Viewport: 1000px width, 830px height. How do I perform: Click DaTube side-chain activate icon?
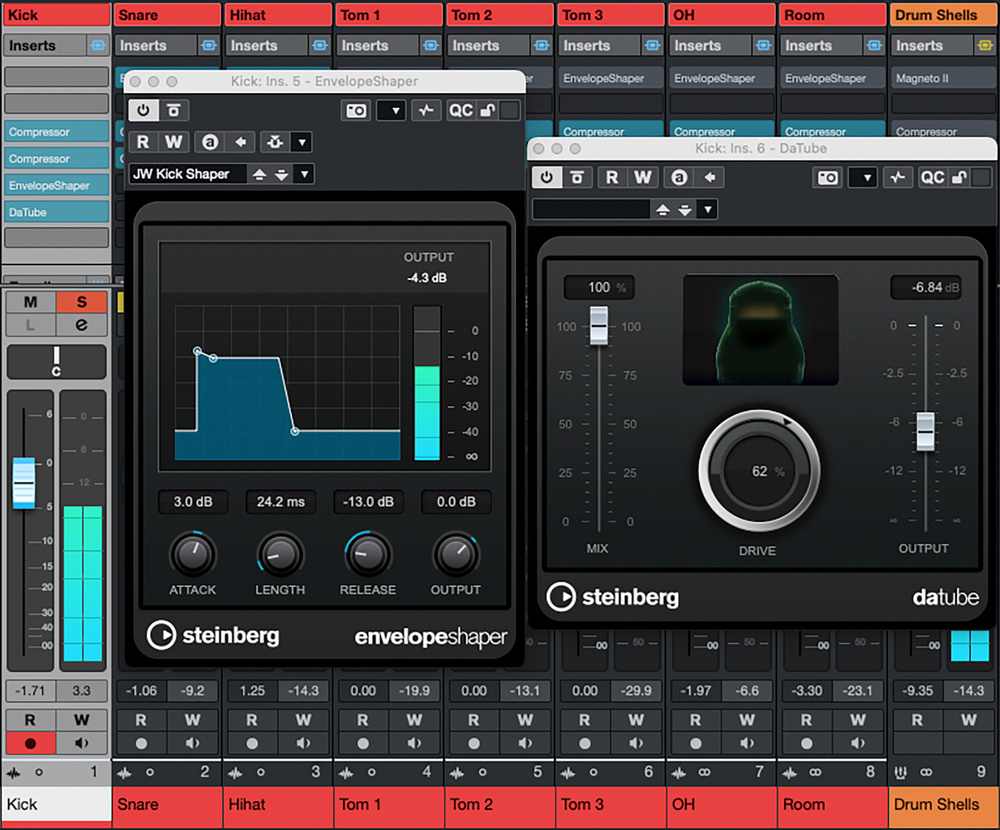point(897,177)
